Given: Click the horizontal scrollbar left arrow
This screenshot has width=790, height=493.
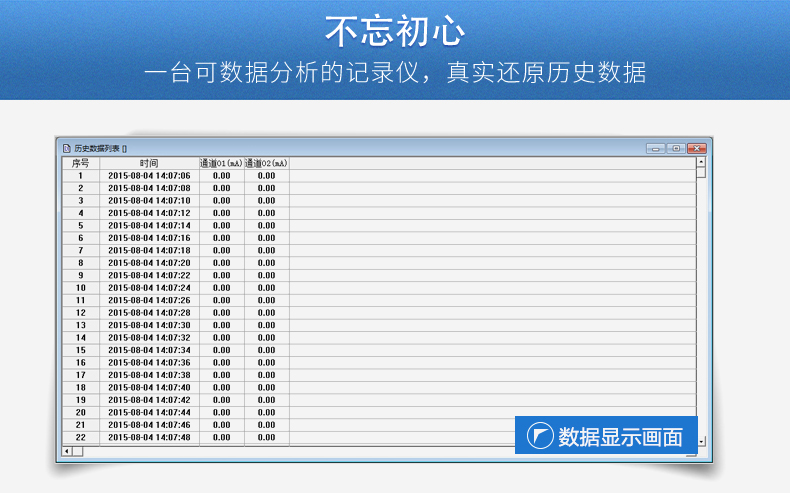Looking at the screenshot, I should [66, 451].
